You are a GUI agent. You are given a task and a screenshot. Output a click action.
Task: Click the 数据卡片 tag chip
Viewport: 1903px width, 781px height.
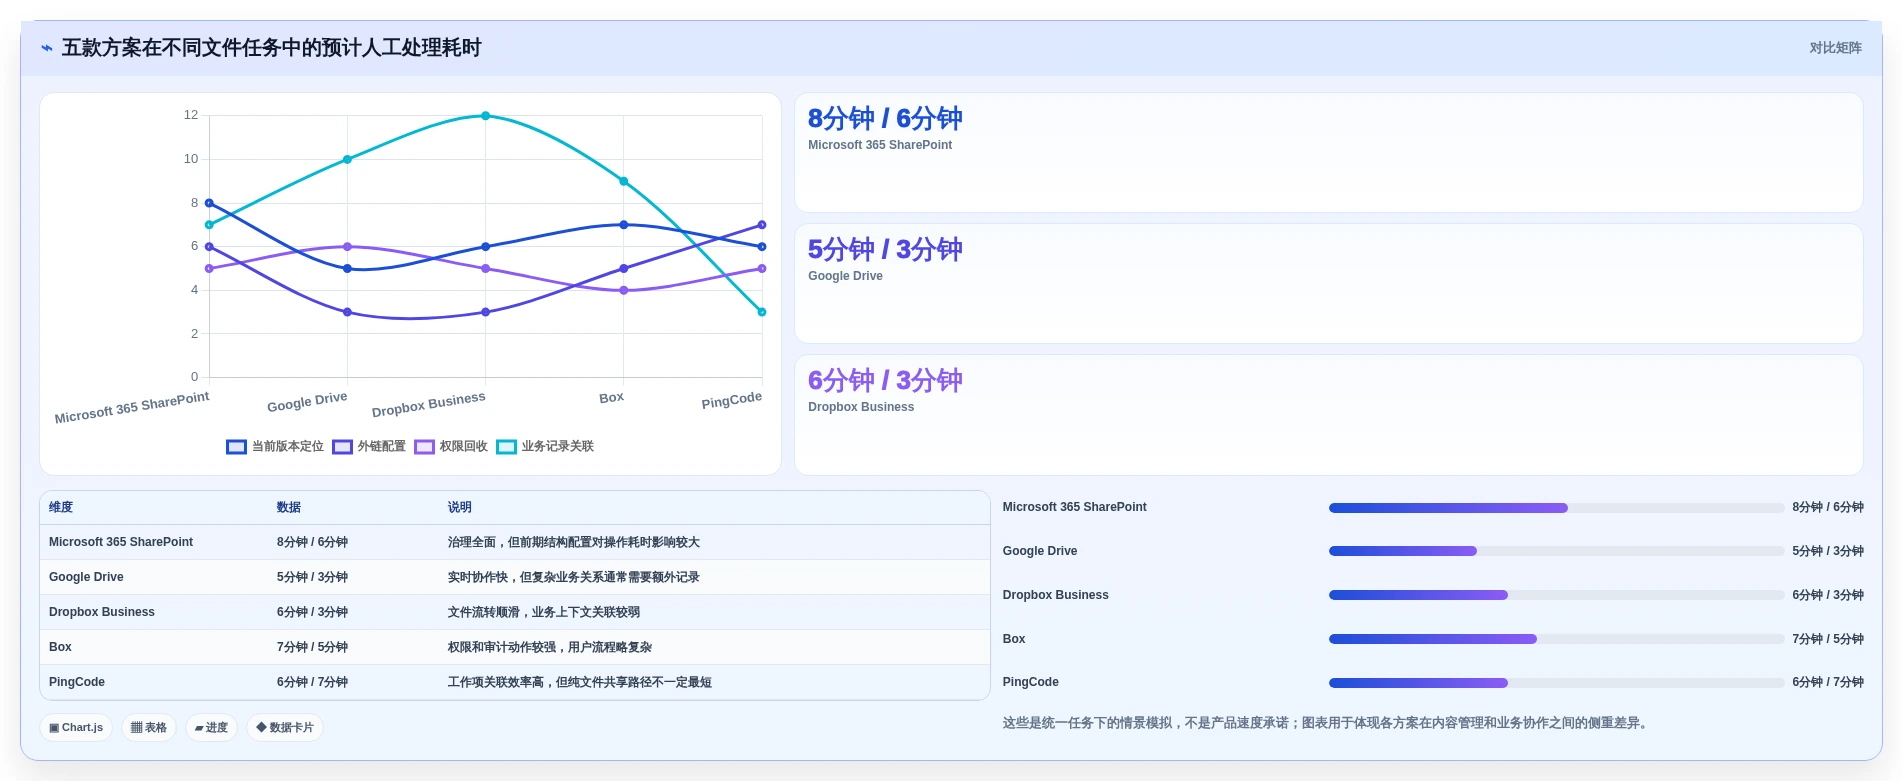coord(285,728)
